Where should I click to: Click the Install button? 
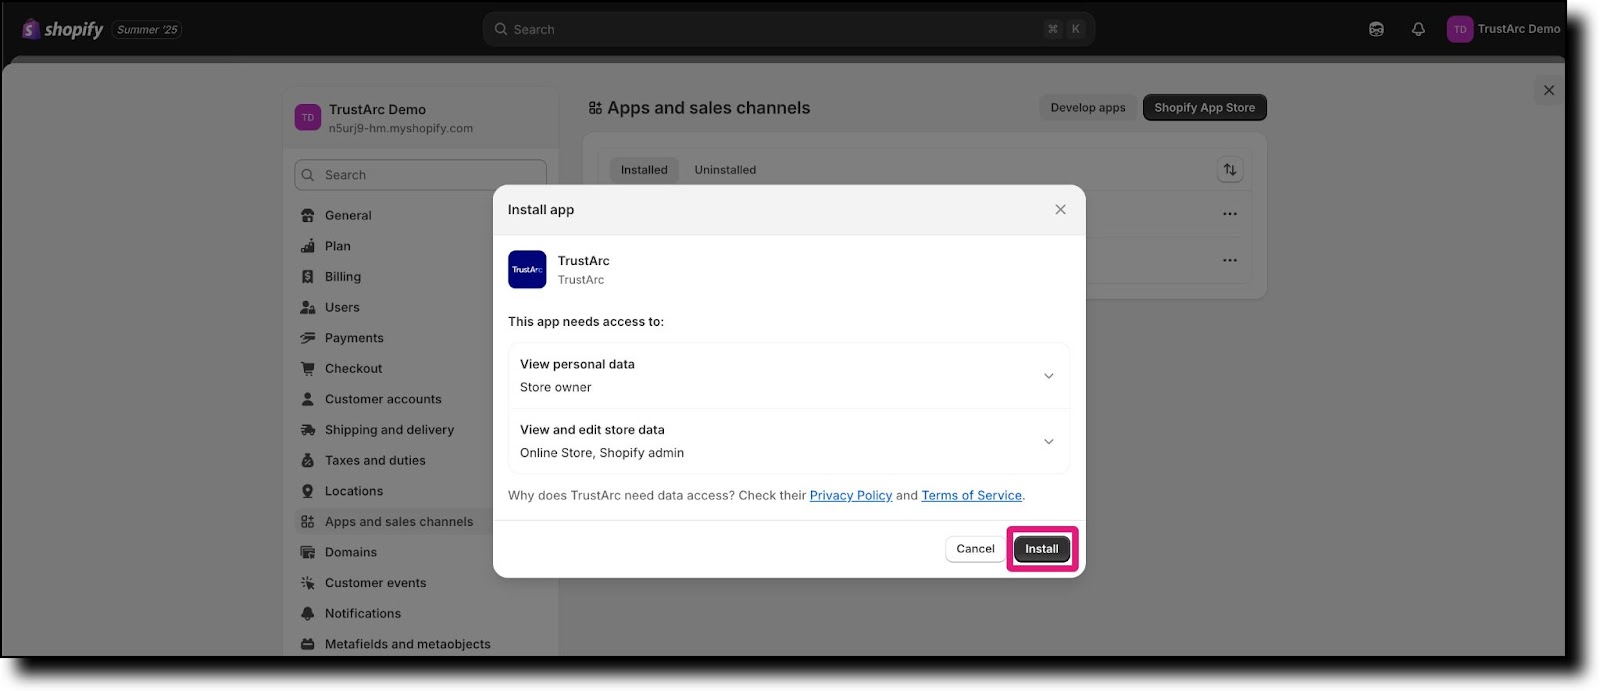1041,549
